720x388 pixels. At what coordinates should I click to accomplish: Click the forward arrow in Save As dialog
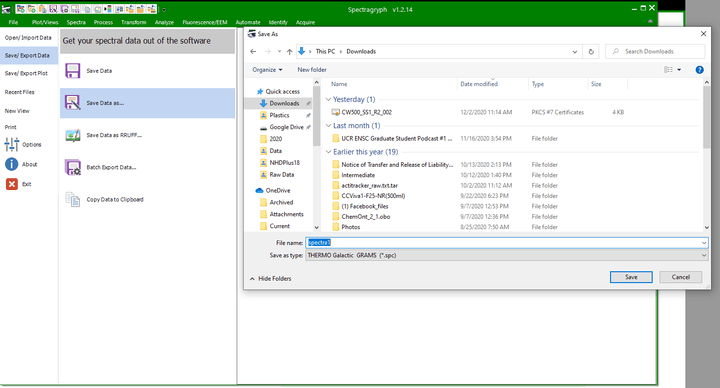pyautogui.click(x=268, y=51)
